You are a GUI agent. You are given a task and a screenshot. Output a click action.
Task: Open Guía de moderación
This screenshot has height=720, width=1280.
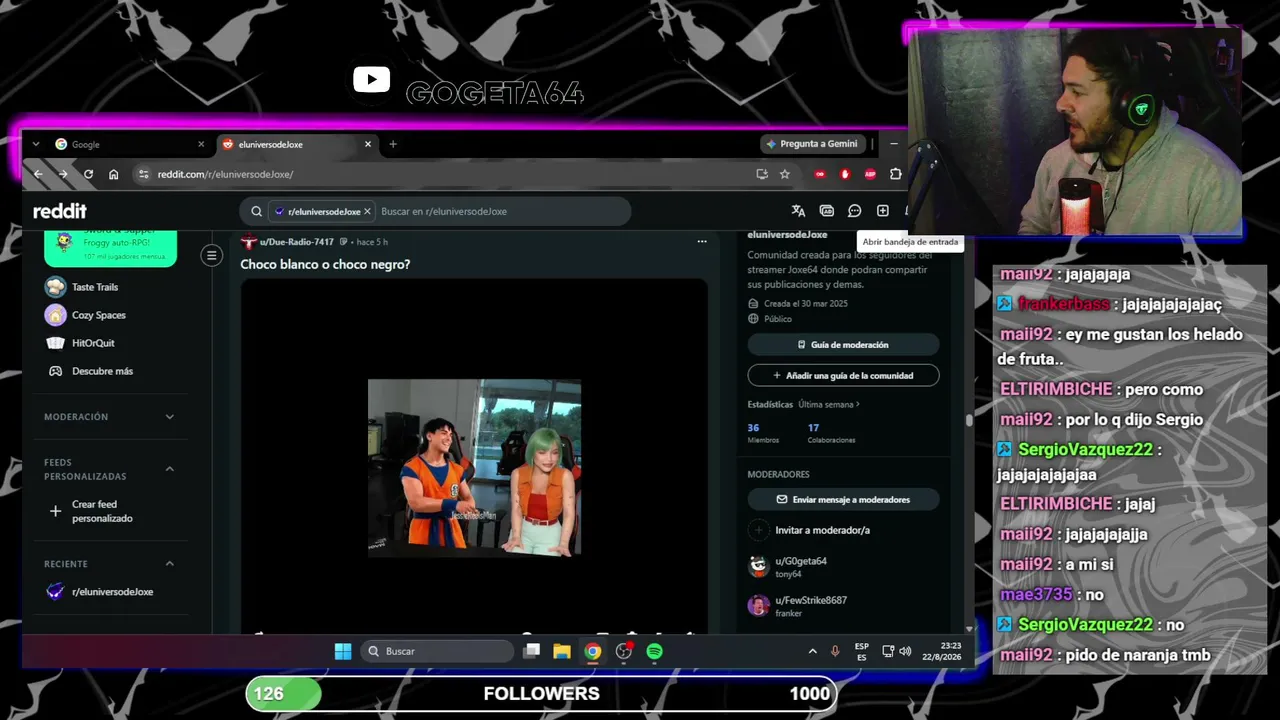843,345
